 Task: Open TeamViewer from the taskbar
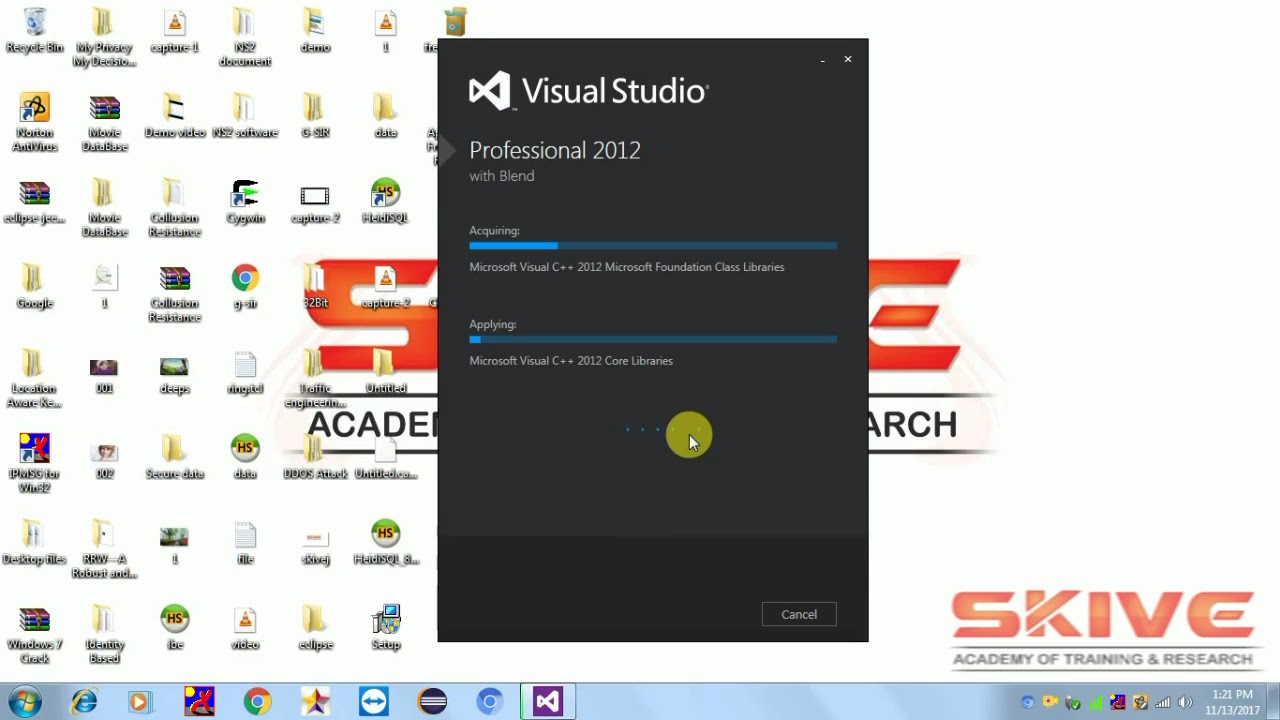(374, 701)
